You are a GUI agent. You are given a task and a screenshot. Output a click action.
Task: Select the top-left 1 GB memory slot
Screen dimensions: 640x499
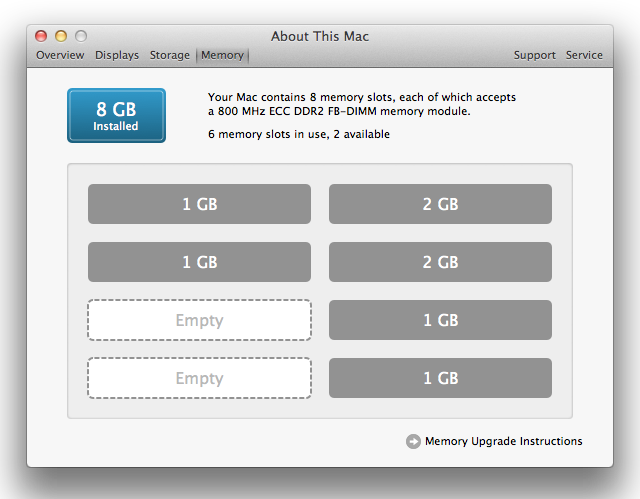(199, 204)
